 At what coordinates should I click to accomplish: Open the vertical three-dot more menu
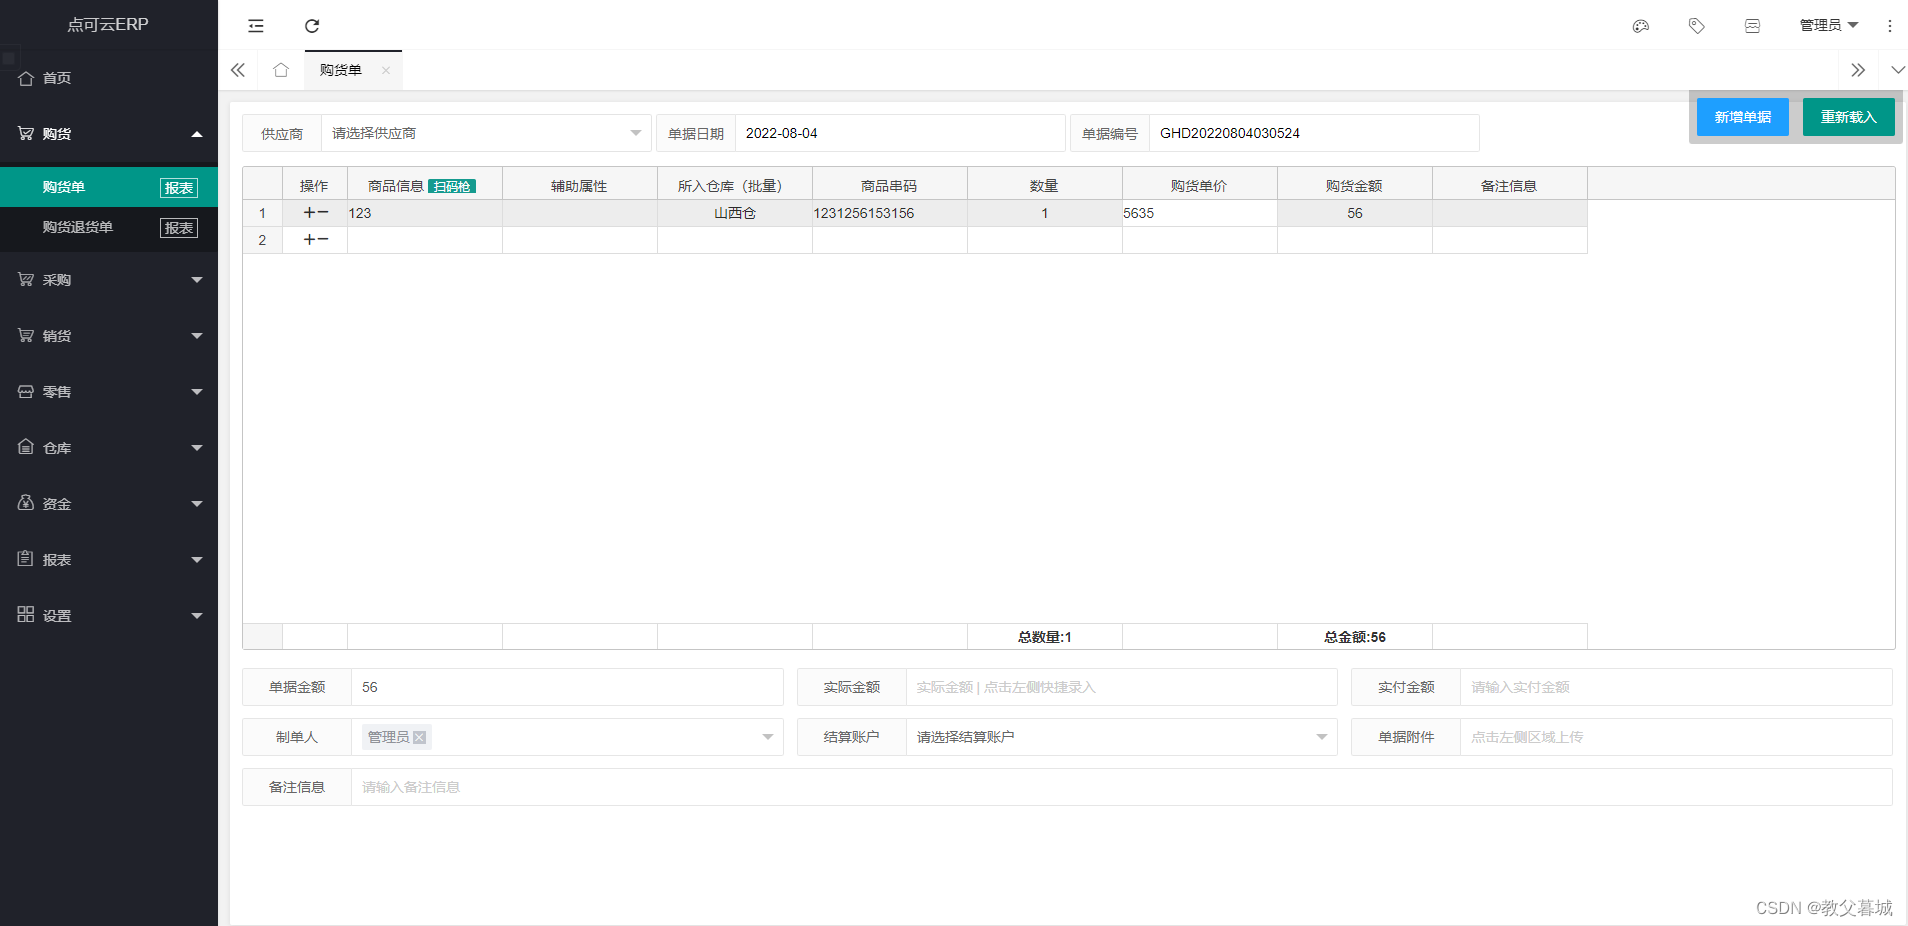coord(1890,26)
